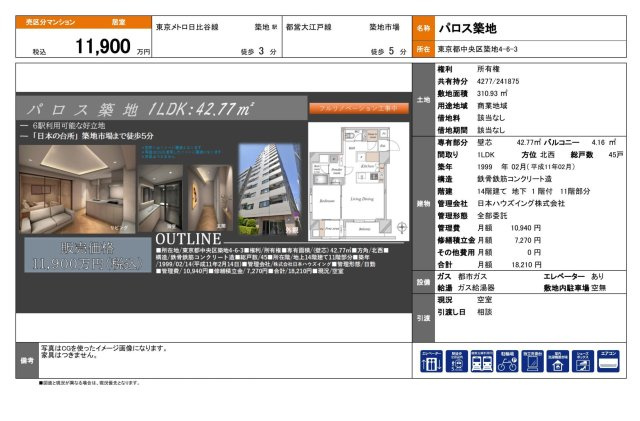
Task: Click the orange 名称 label
Action: (423, 28)
